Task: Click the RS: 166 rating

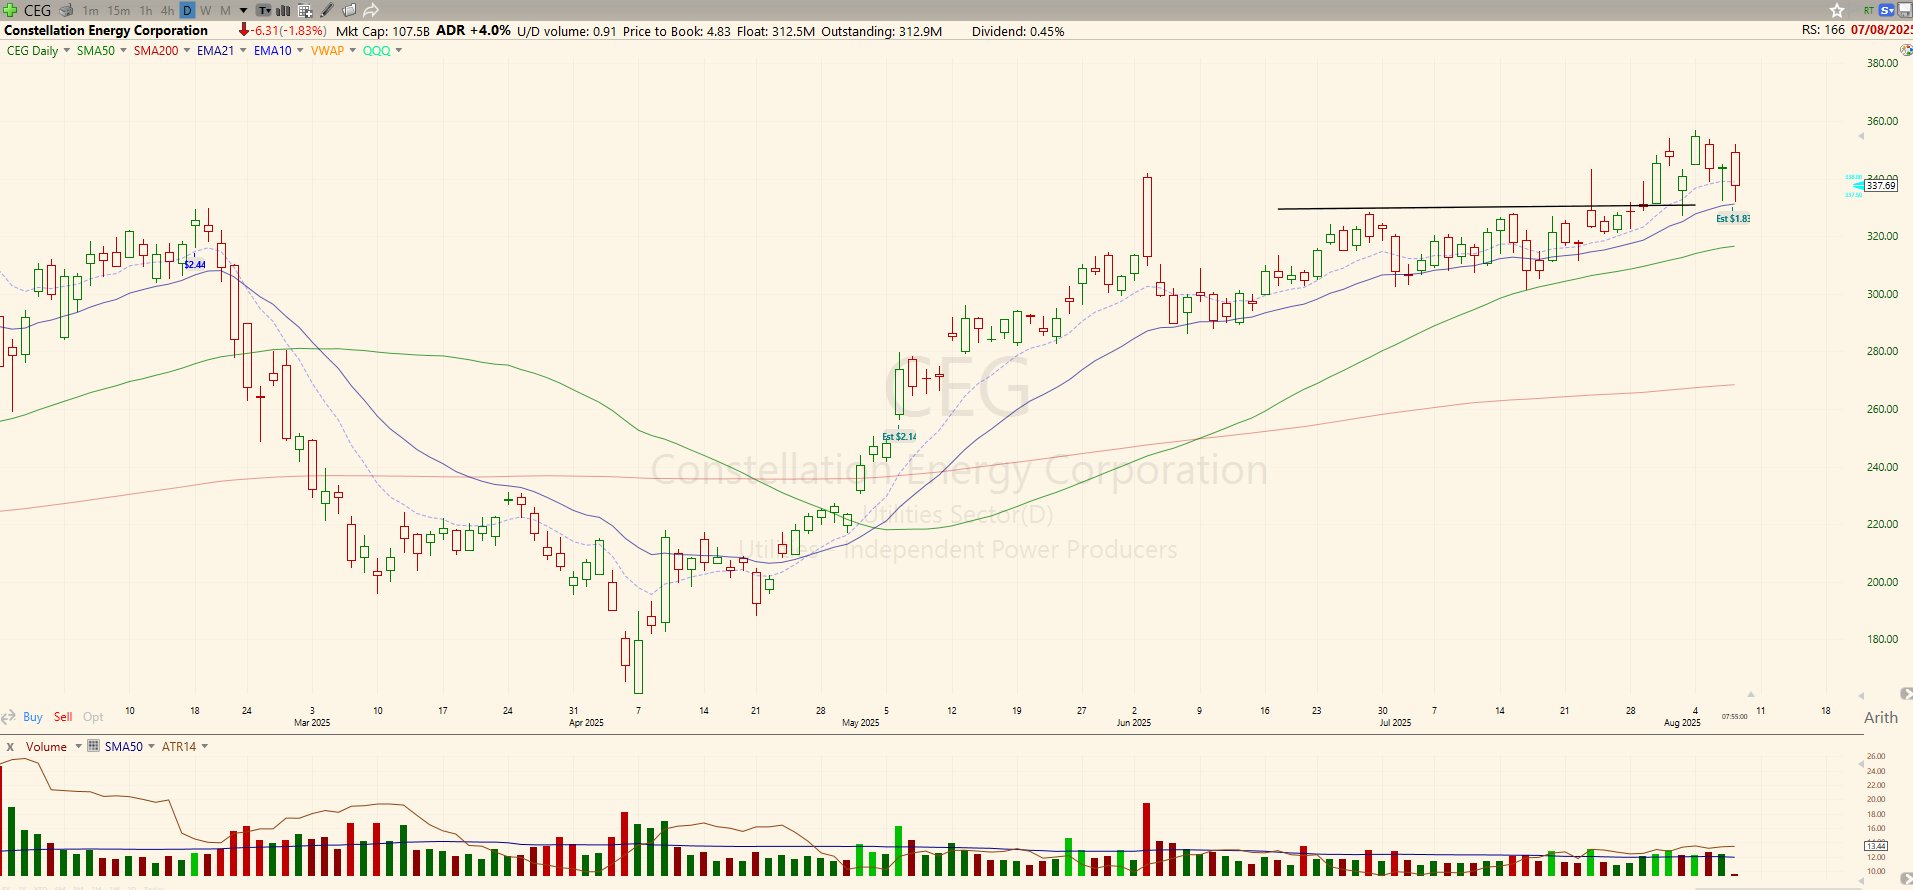Action: (1823, 30)
